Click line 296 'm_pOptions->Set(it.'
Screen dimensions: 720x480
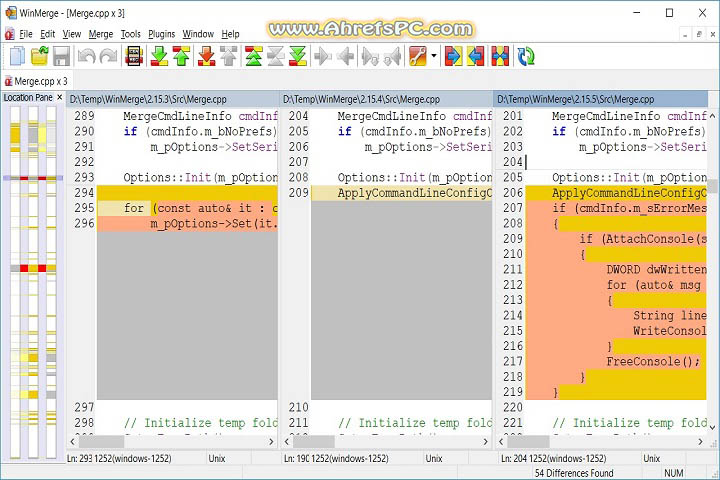[x=214, y=224]
